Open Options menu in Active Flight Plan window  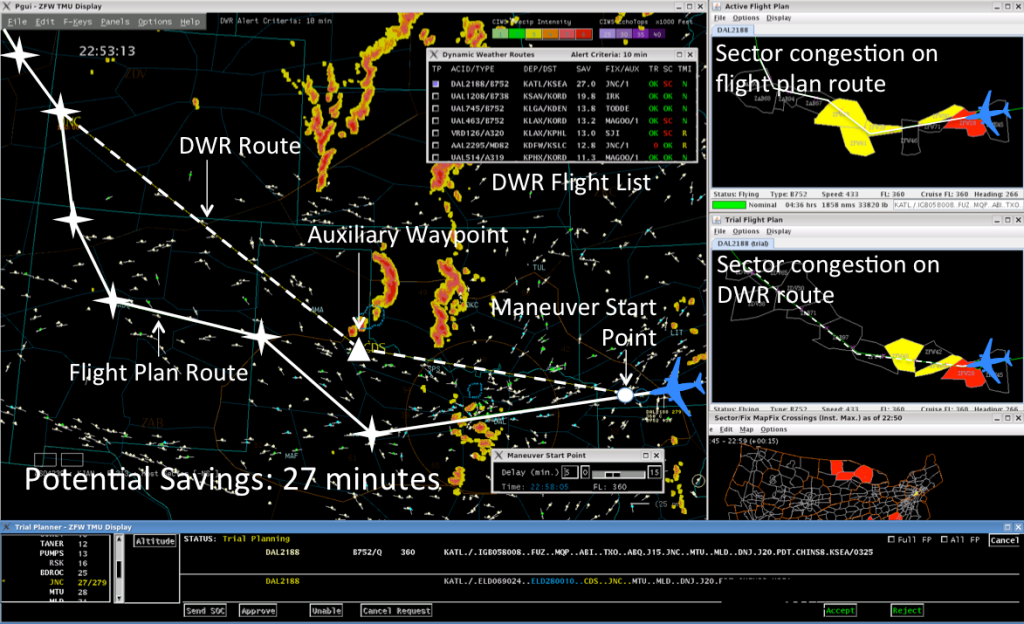point(745,18)
